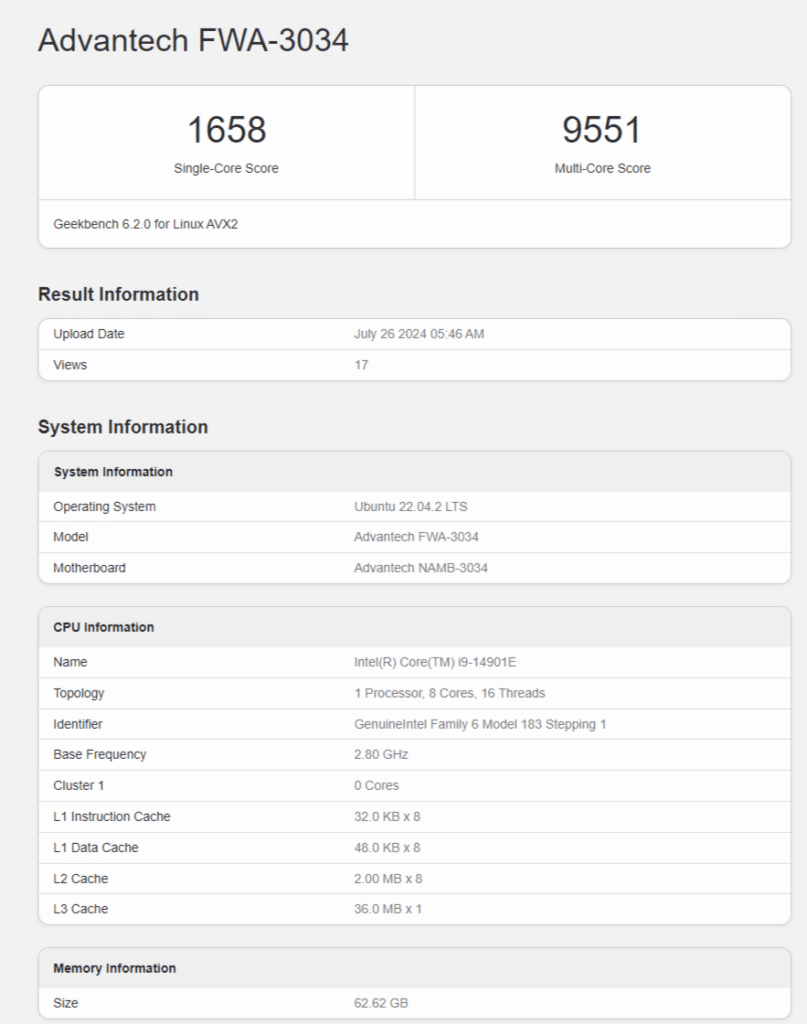Click the Topology label
Image resolution: width=807 pixels, height=1024 pixels.
tap(78, 694)
